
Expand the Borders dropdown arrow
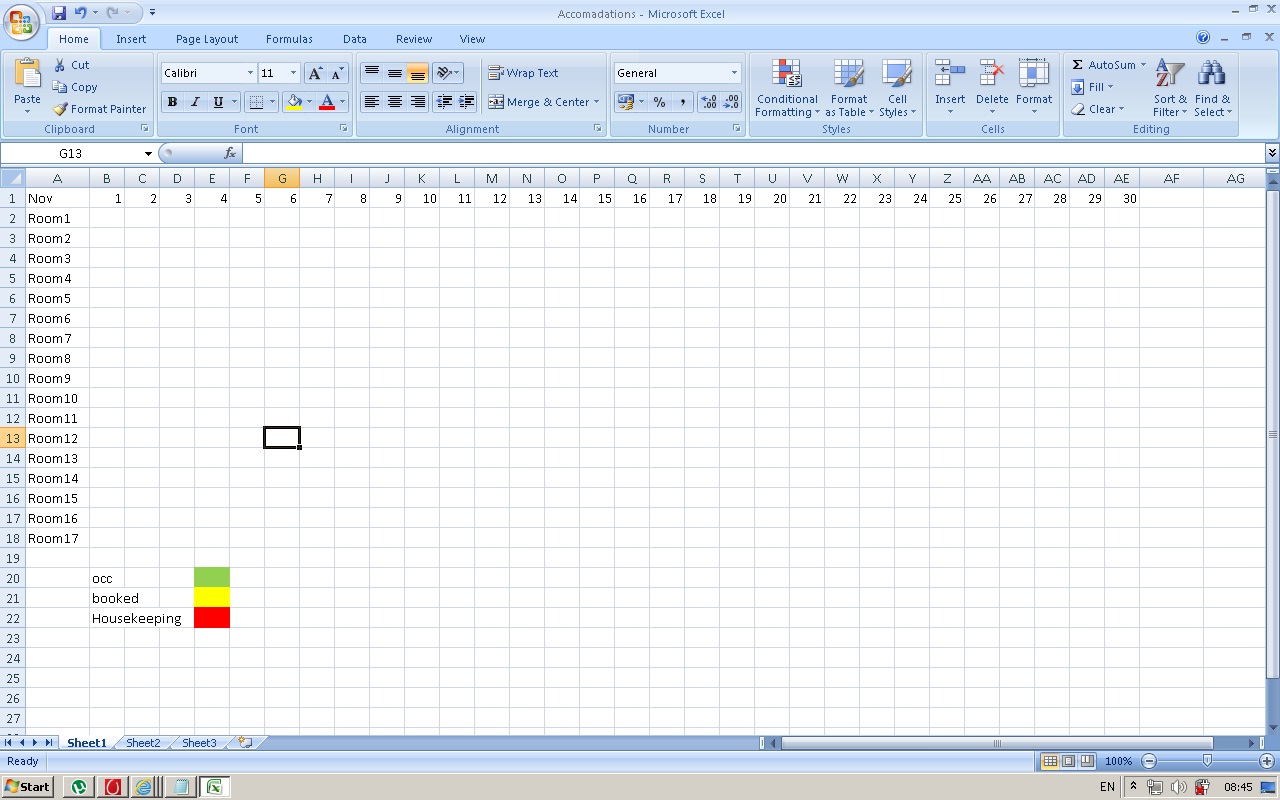coord(273,102)
